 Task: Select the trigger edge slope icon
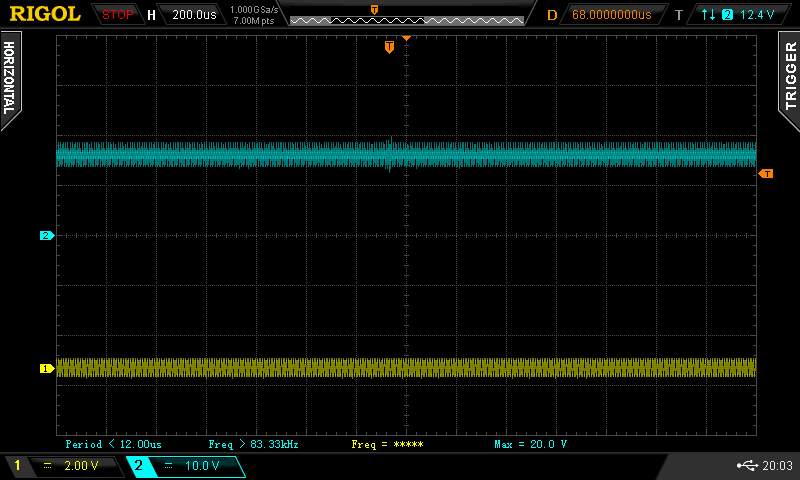[x=709, y=15]
